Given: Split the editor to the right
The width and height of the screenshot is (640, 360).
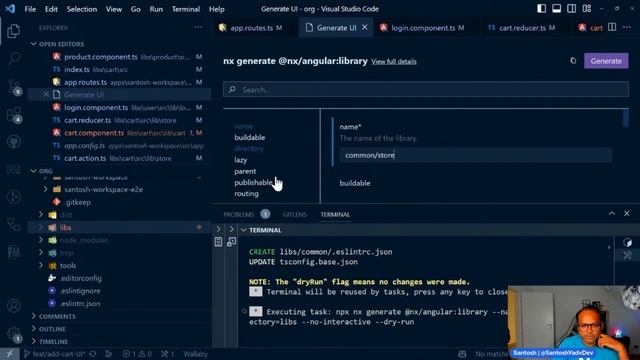Looking at the screenshot, I should point(612,27).
